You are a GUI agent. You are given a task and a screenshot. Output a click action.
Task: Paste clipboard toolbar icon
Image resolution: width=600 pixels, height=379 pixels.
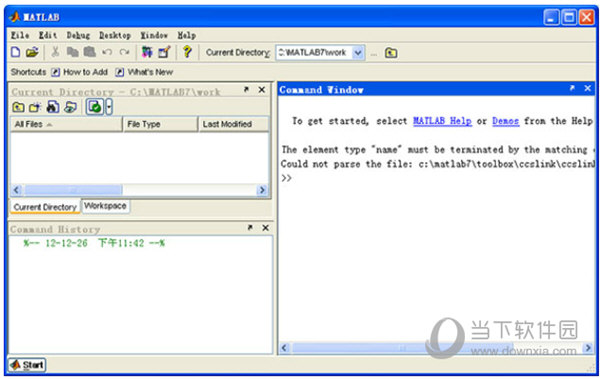coord(90,52)
